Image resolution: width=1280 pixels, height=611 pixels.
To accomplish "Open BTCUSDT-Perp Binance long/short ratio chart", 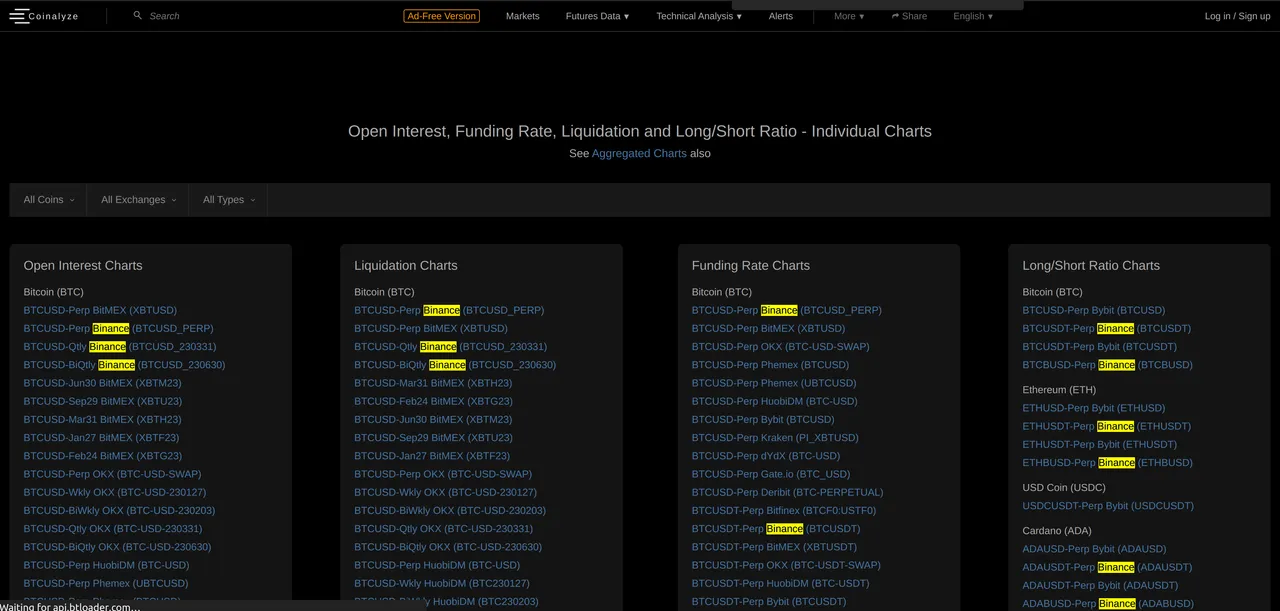I will coord(1107,328).
